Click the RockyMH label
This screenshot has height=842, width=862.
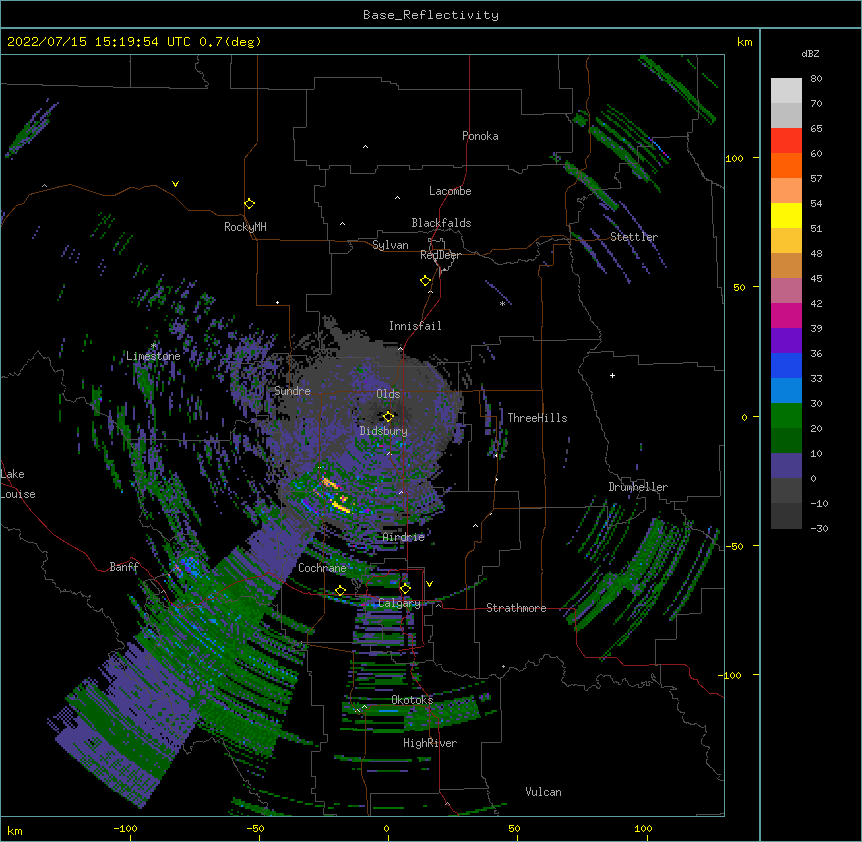[x=245, y=227]
